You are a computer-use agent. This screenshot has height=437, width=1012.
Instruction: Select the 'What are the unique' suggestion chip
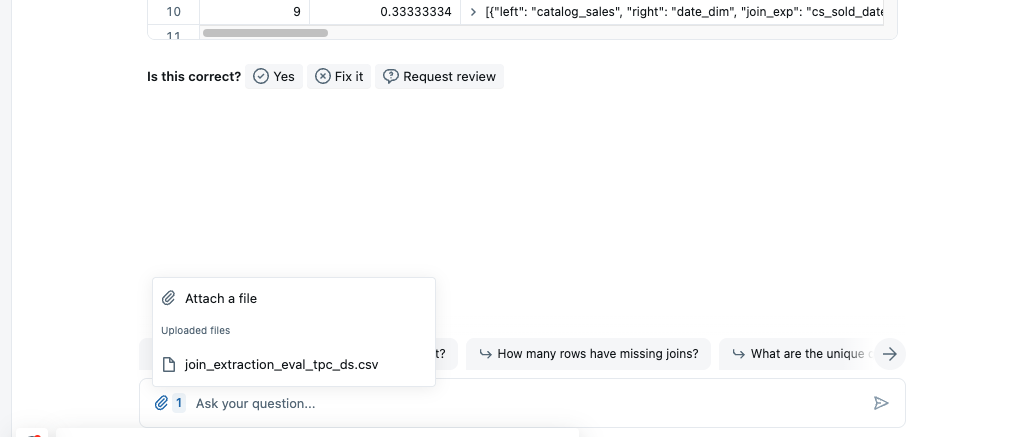click(798, 353)
